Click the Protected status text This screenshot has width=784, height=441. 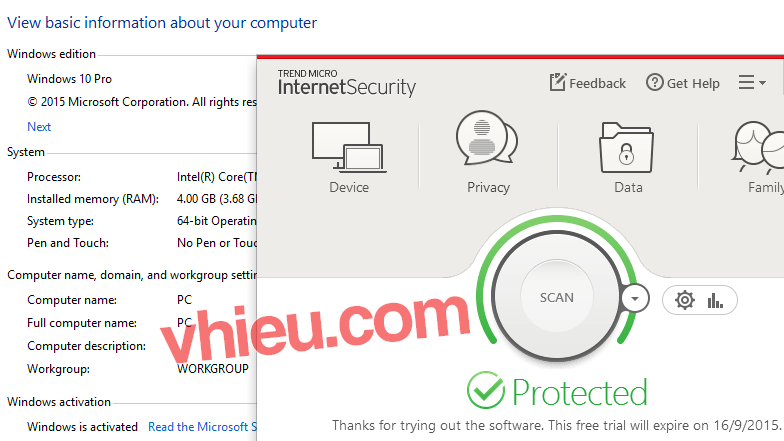(x=580, y=392)
